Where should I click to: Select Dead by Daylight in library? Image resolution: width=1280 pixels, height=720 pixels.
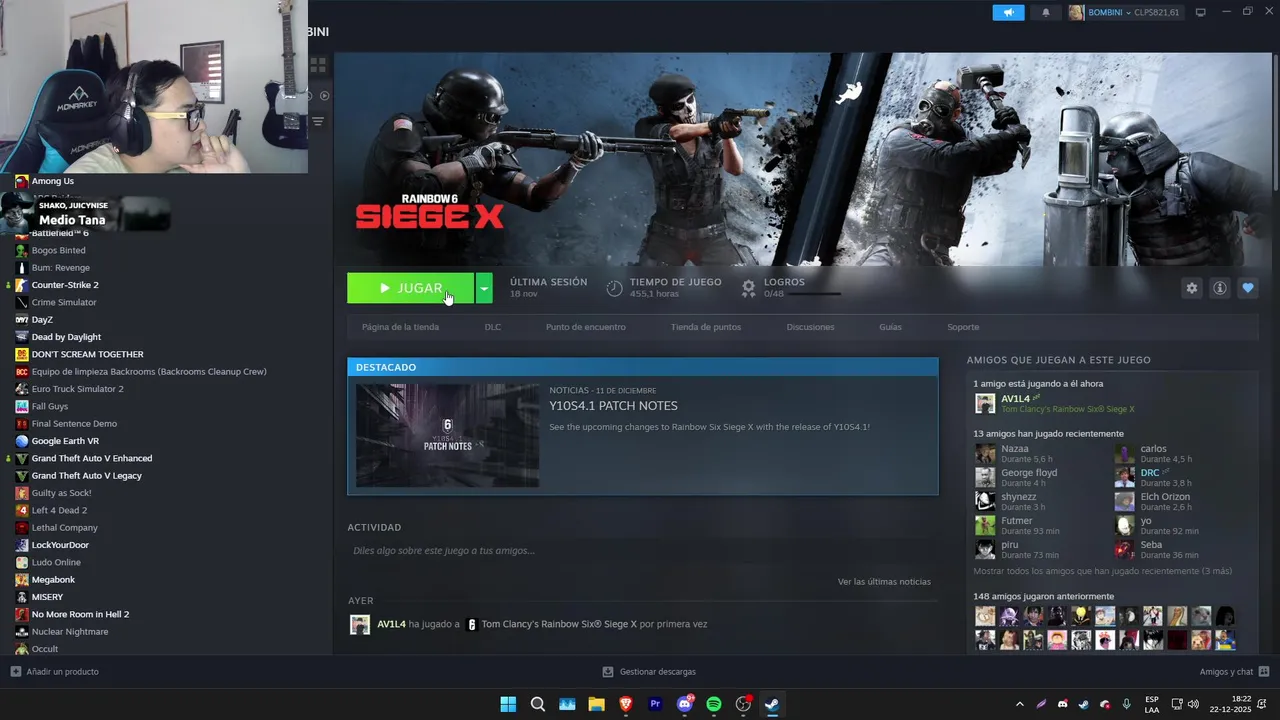66,337
